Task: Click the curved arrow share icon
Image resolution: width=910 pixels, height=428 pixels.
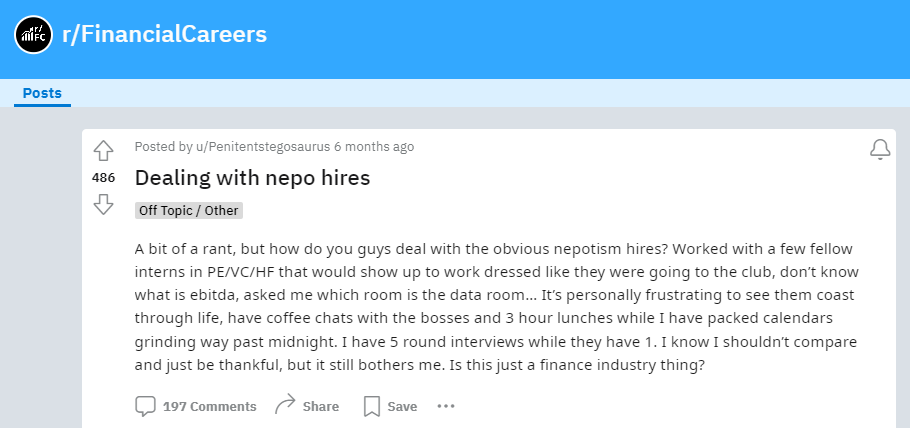Action: pyautogui.click(x=285, y=405)
